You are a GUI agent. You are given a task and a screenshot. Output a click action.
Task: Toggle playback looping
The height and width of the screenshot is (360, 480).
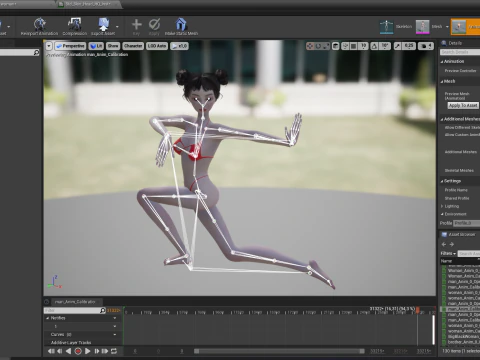pos(114,351)
